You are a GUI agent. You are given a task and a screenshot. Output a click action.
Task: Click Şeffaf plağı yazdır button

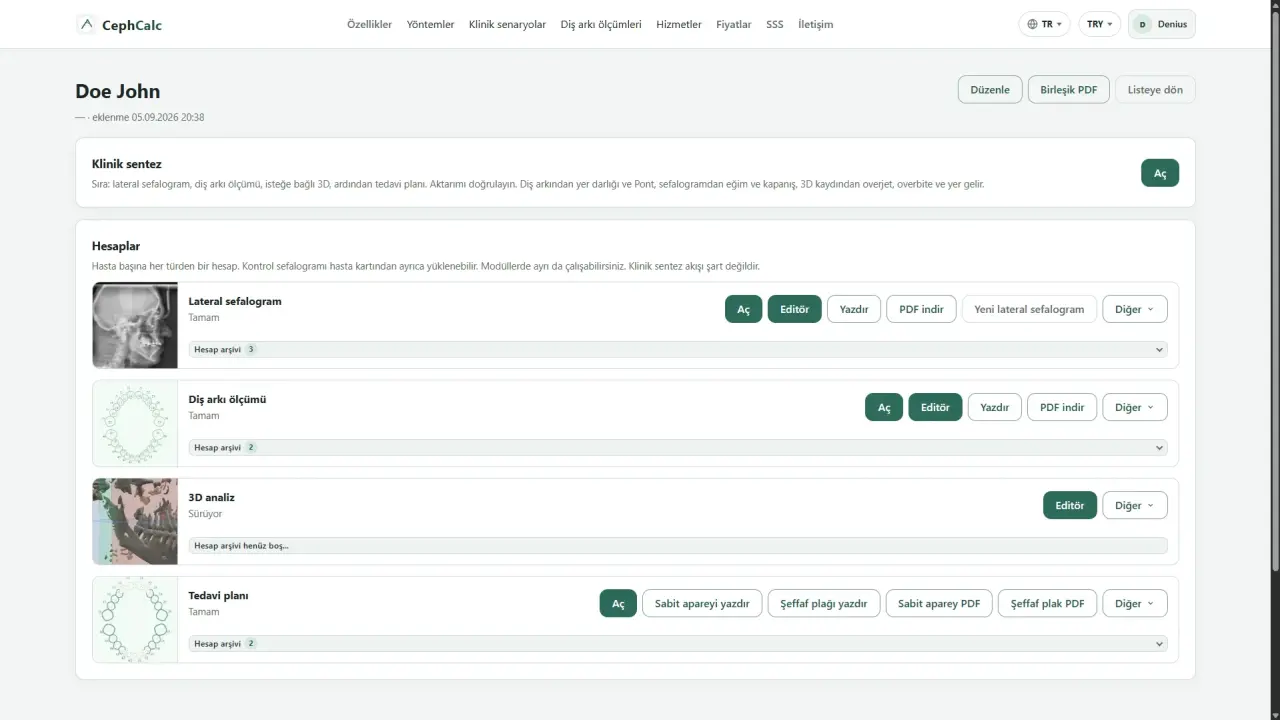[x=824, y=603]
